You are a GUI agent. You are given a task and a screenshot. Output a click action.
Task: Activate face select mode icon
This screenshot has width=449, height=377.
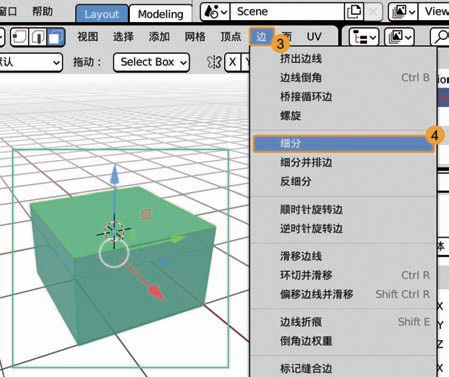click(x=56, y=37)
